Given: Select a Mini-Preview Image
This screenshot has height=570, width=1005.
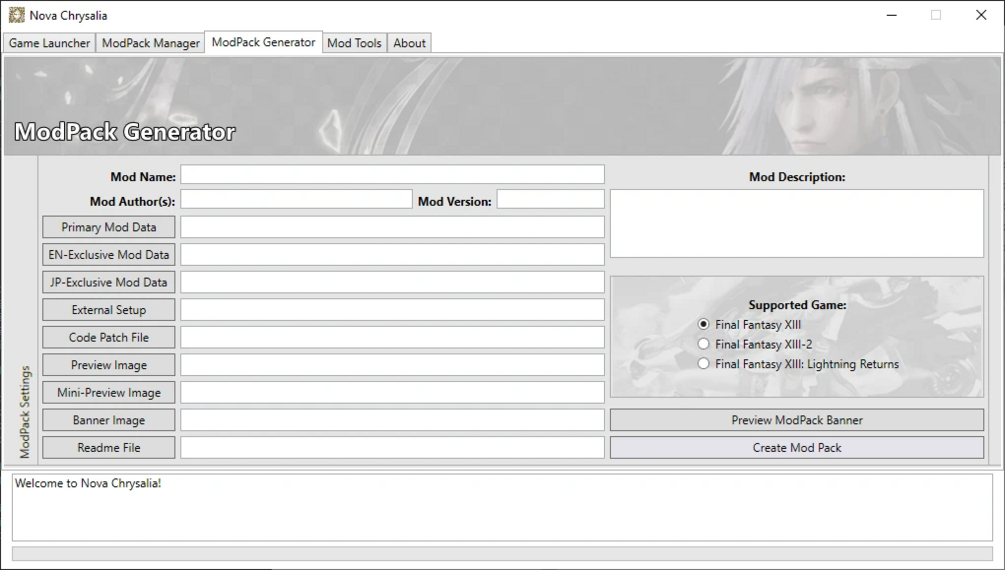Looking at the screenshot, I should coord(109,392).
